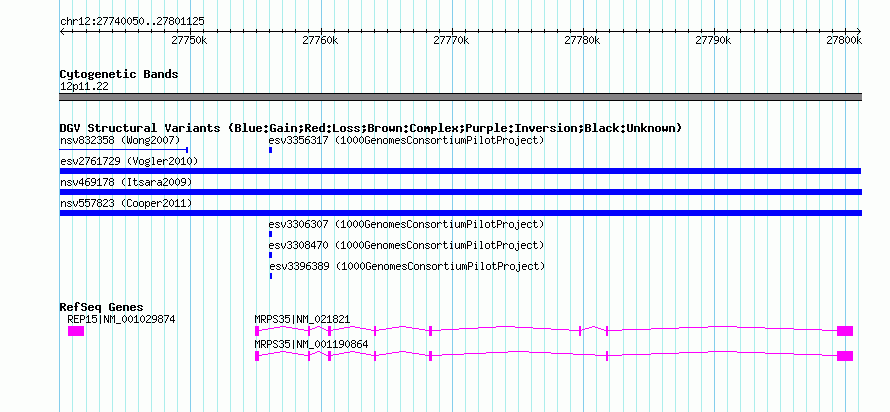
Task: Click the blue nsv557823 gain bar
Action: [460, 213]
